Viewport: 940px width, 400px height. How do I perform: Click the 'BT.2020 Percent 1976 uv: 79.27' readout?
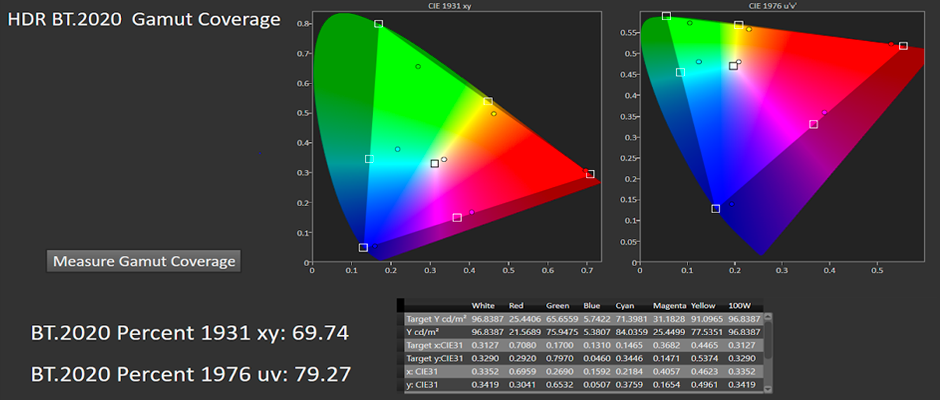tap(190, 374)
